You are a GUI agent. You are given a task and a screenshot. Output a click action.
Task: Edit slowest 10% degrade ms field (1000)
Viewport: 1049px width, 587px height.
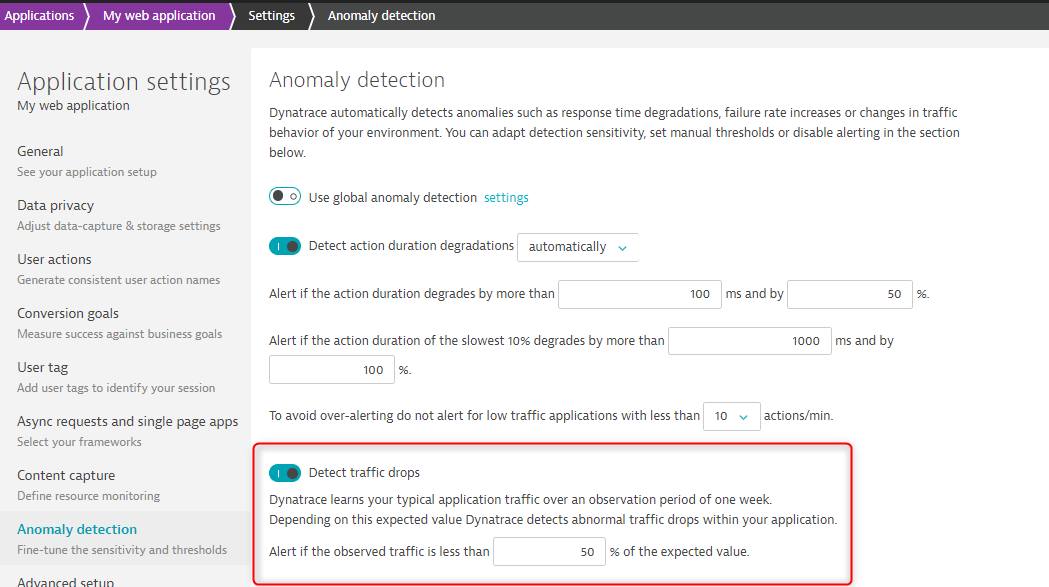749,341
